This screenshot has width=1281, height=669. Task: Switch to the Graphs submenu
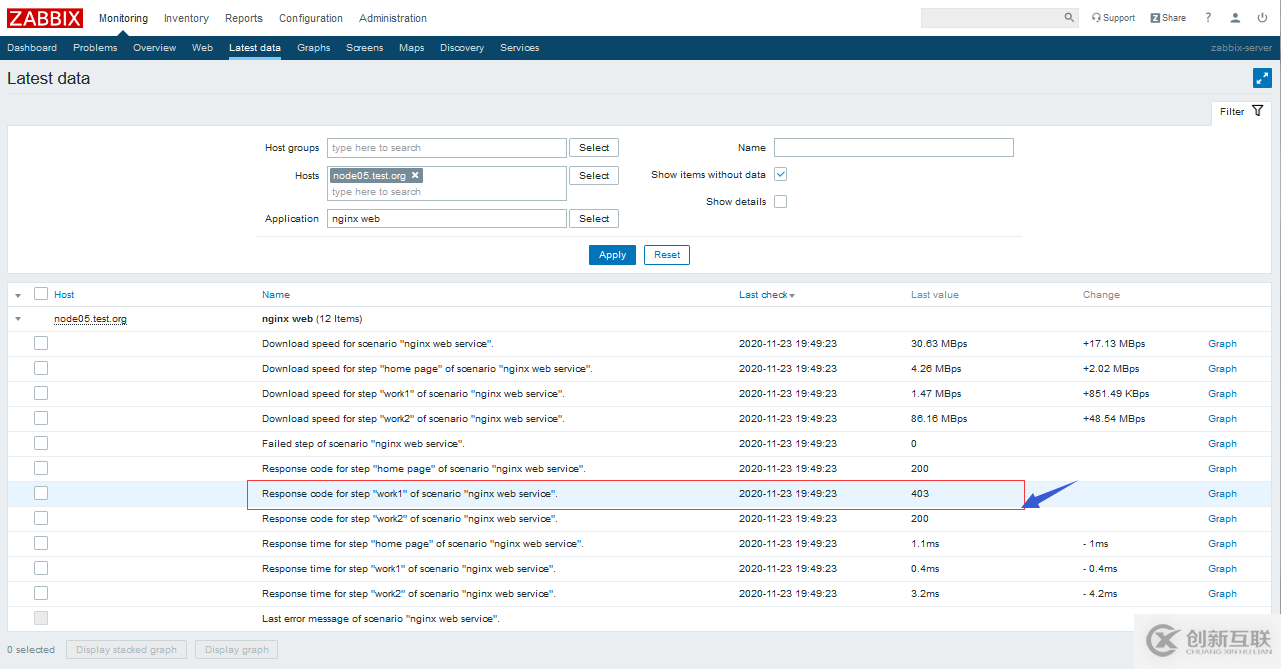pos(313,47)
